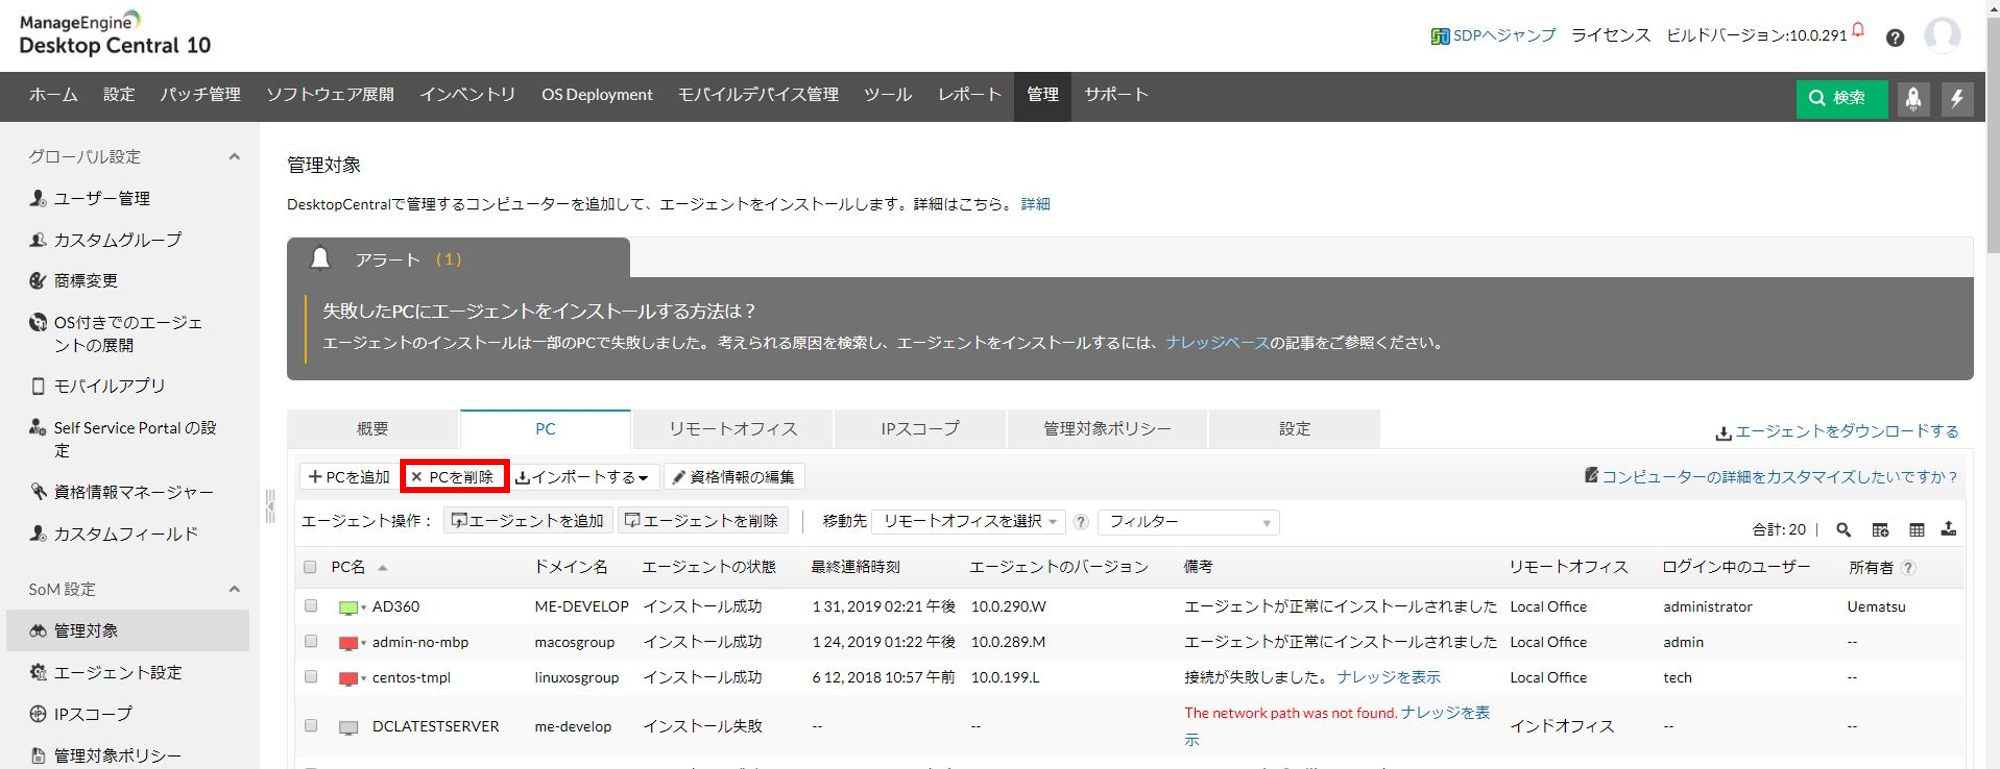This screenshot has width=2000, height=769.
Task: Open the user profile avatar
Action: tap(1942, 36)
